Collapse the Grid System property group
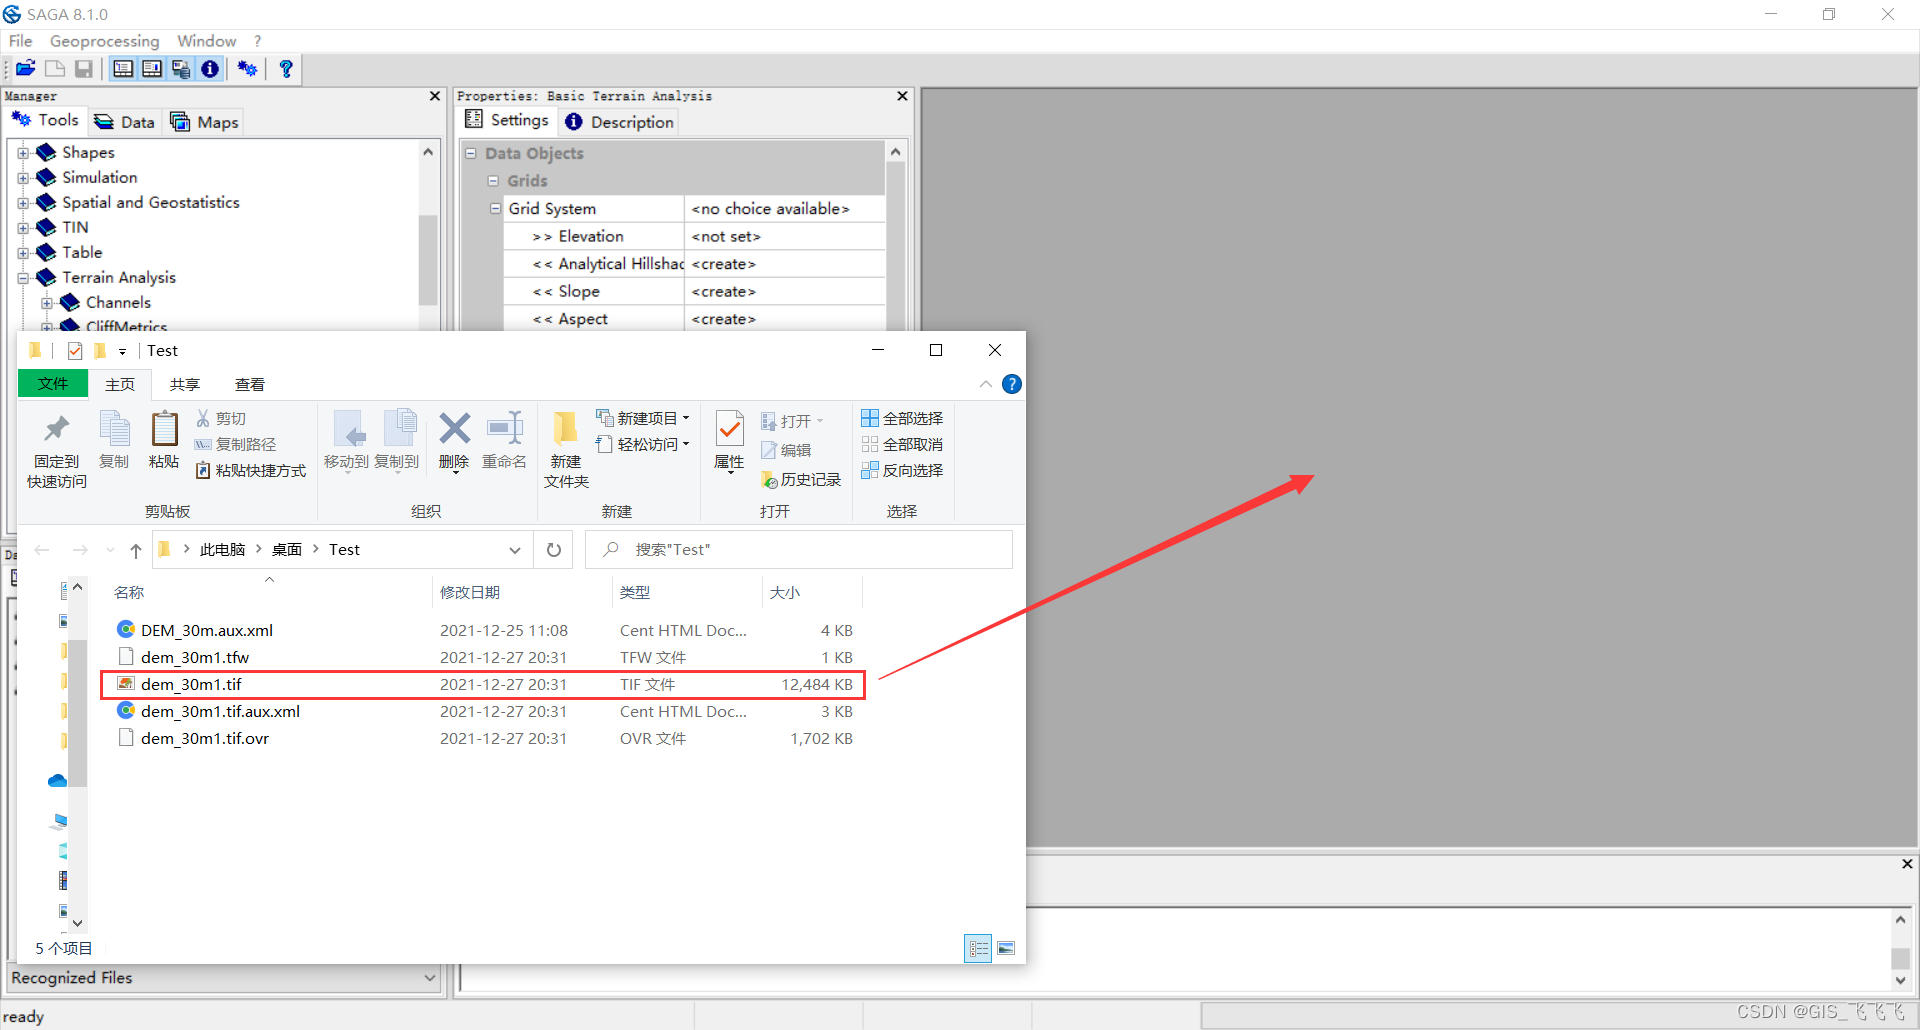Viewport: 1920px width, 1030px height. (x=495, y=208)
